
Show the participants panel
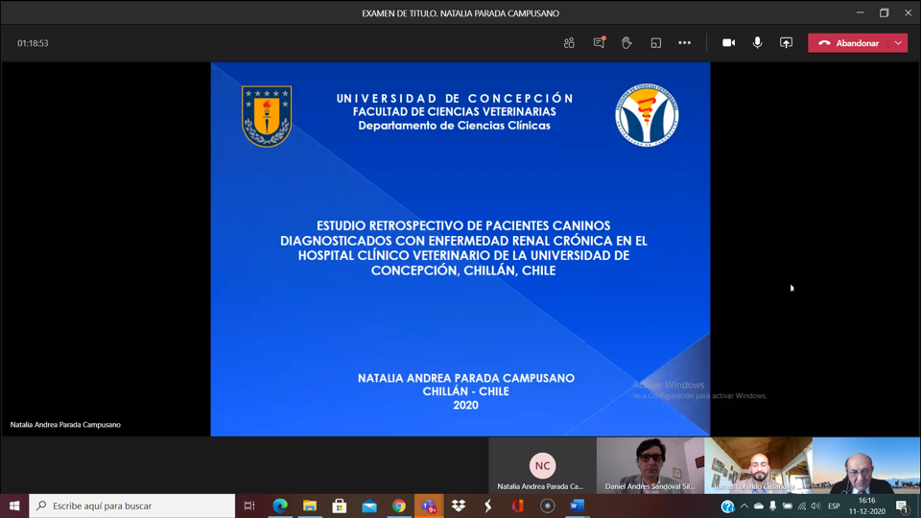[x=569, y=43]
